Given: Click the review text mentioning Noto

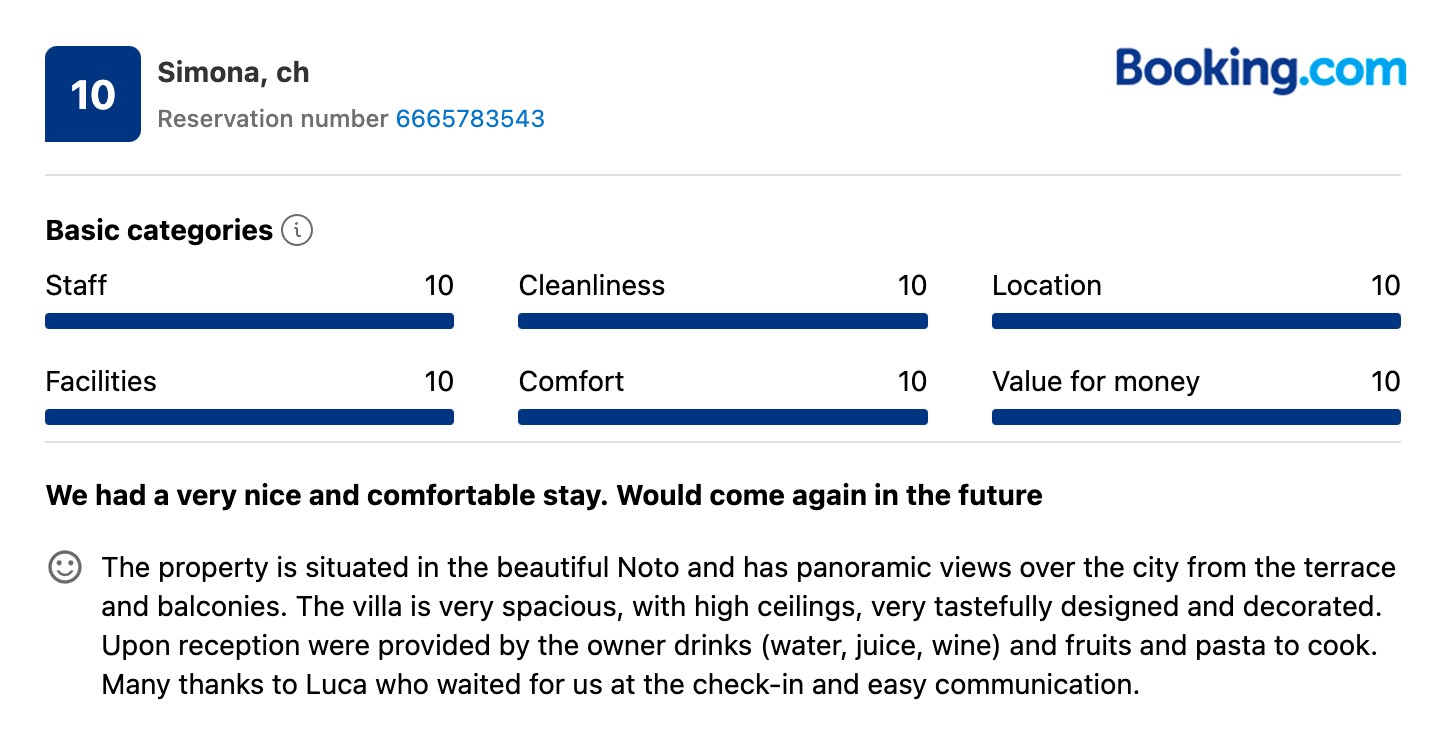Looking at the screenshot, I should (x=748, y=626).
